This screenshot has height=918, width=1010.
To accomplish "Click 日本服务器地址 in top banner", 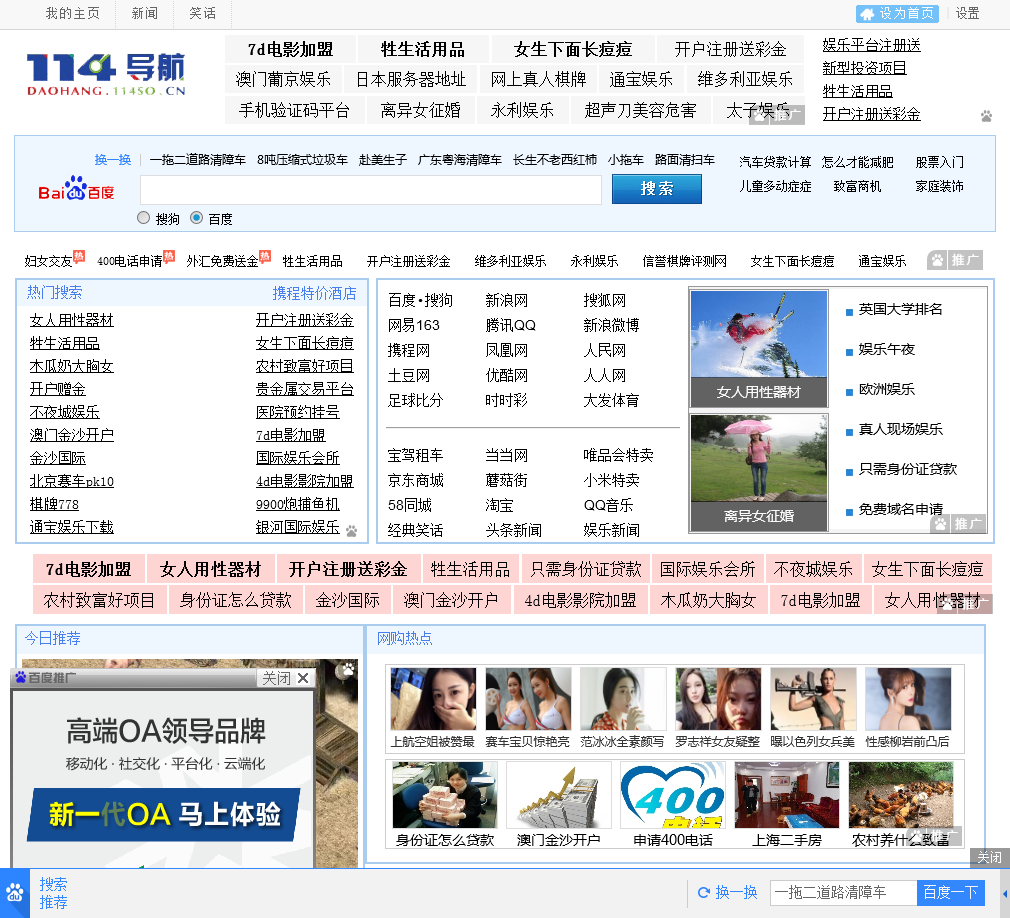I will [x=410, y=79].
